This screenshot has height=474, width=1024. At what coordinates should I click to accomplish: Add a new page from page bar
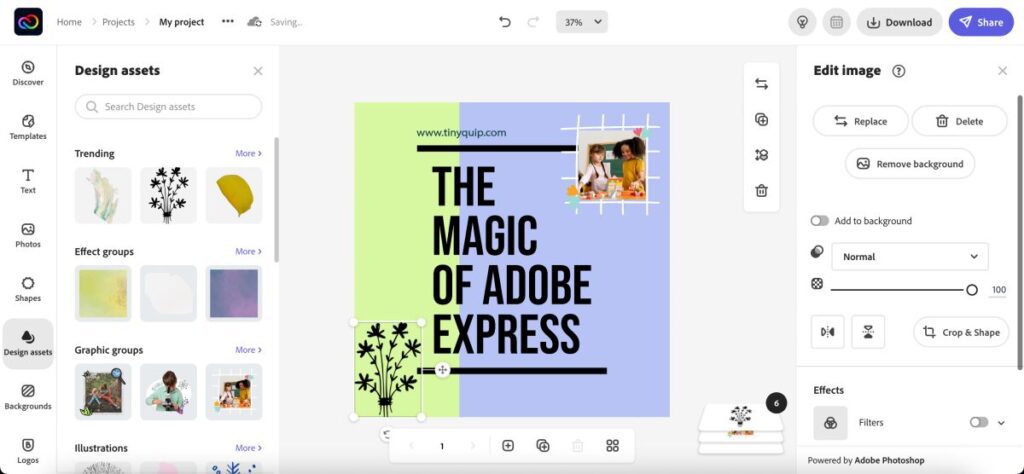508,445
